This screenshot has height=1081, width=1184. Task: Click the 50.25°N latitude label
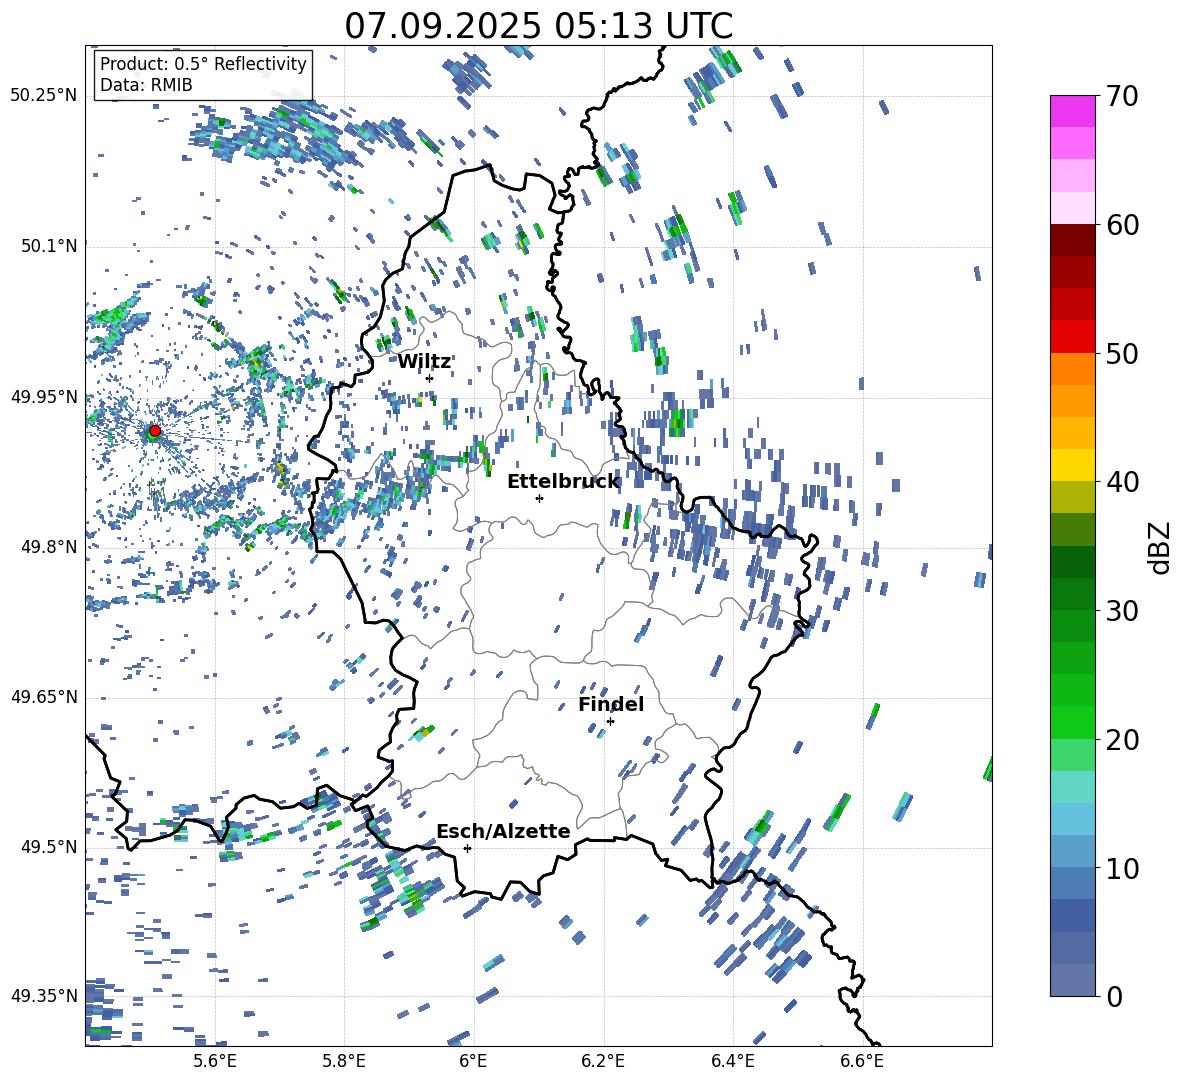click(x=45, y=96)
